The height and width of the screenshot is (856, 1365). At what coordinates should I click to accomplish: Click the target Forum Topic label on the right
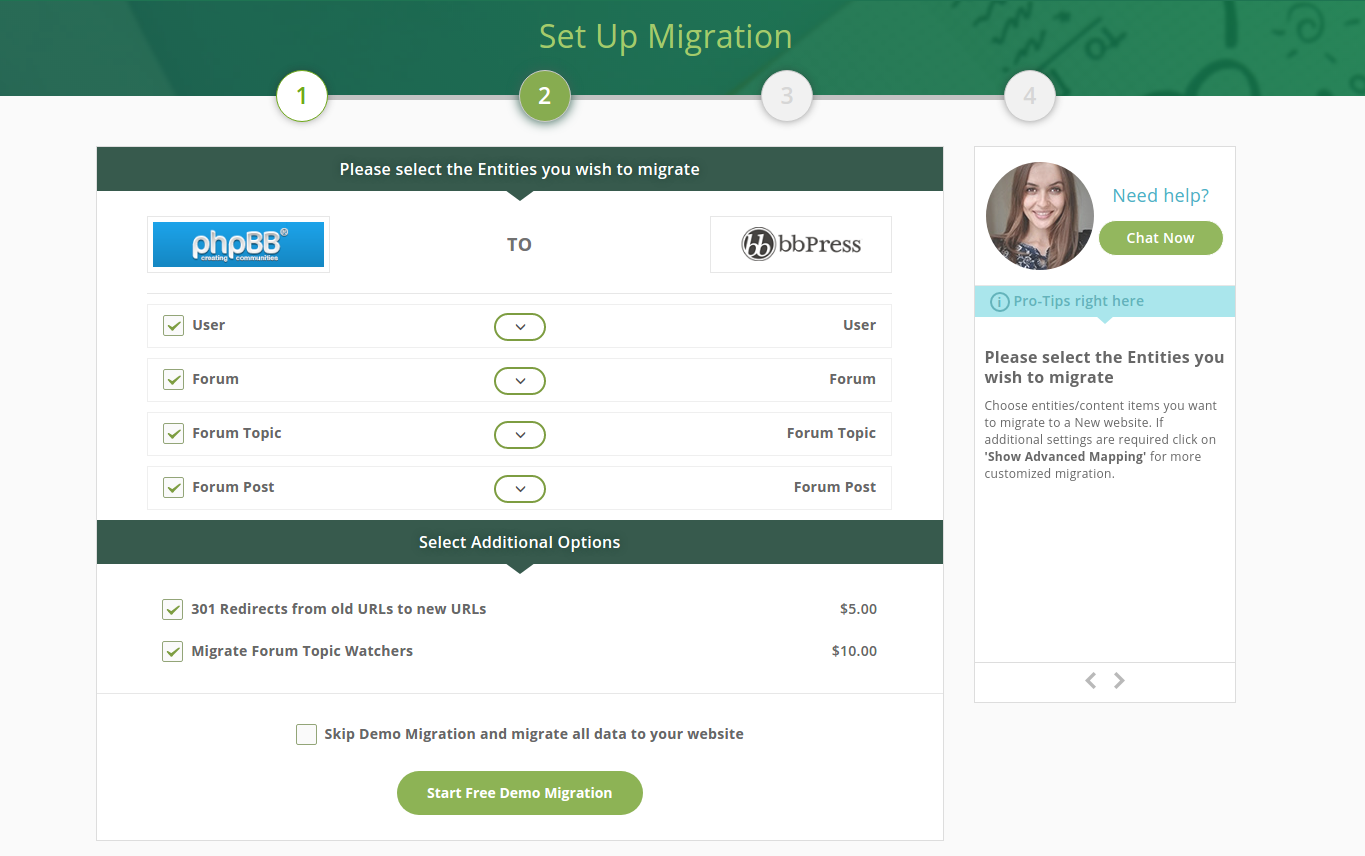831,433
